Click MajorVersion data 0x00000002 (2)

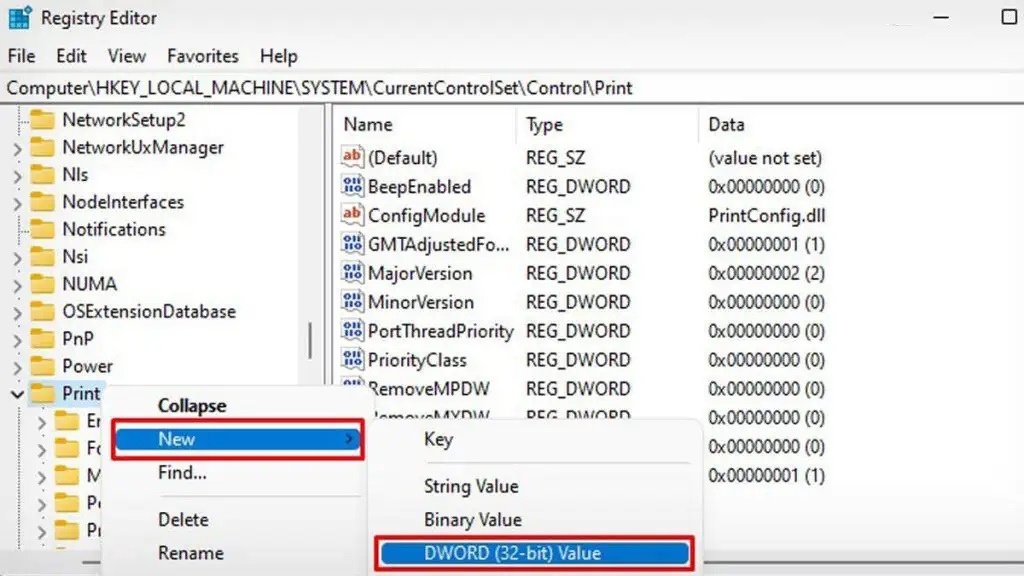point(766,273)
